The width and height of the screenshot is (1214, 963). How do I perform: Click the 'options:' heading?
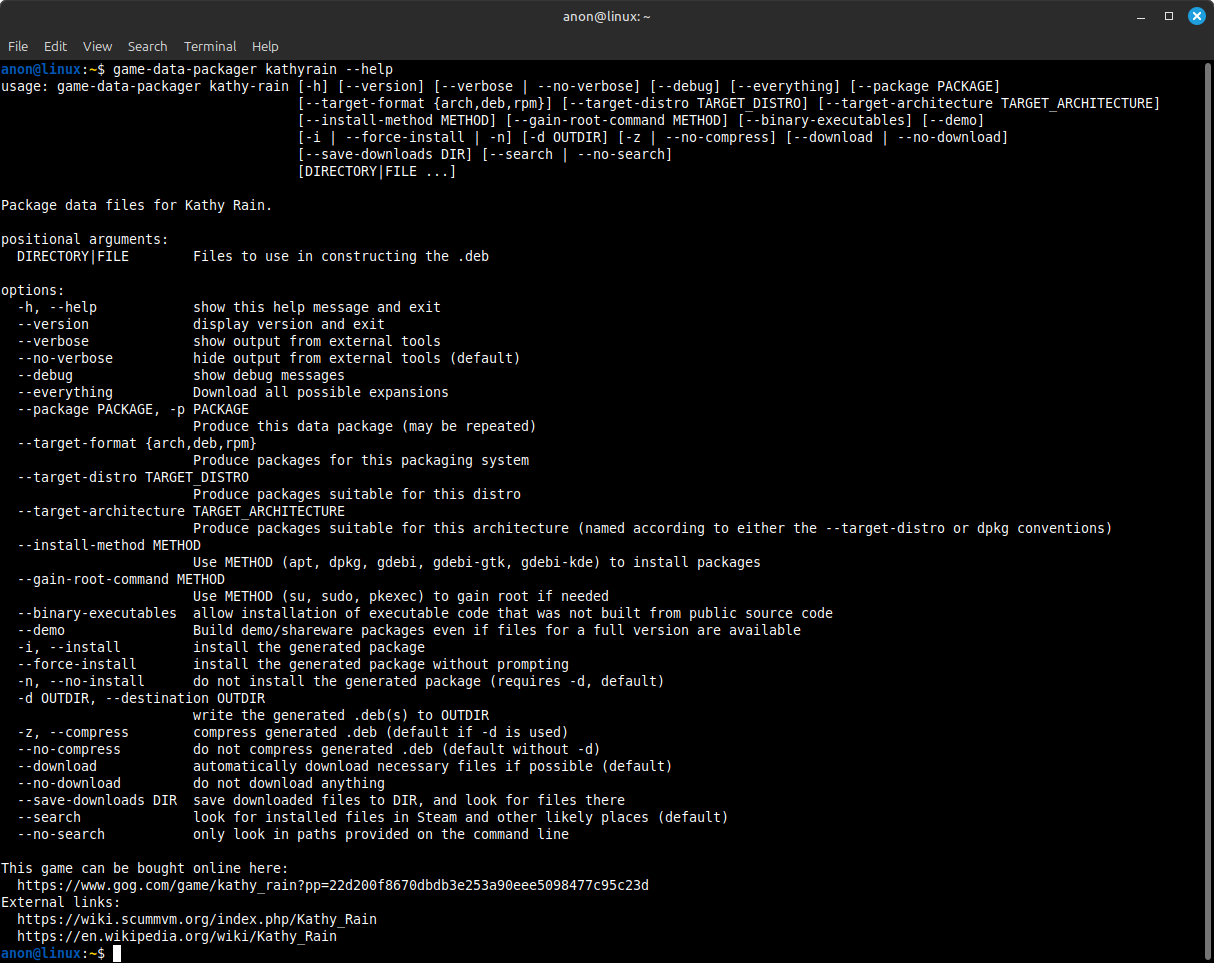[33, 290]
